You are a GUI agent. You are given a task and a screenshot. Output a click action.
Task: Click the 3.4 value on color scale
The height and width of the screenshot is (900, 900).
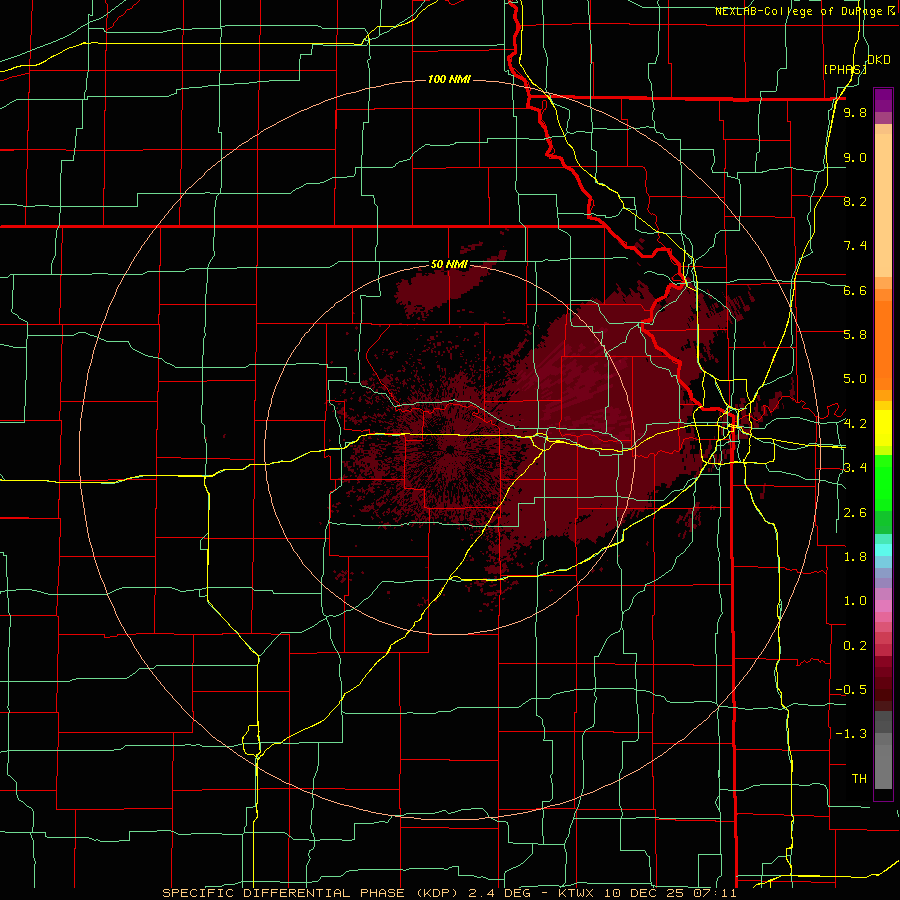click(x=855, y=468)
